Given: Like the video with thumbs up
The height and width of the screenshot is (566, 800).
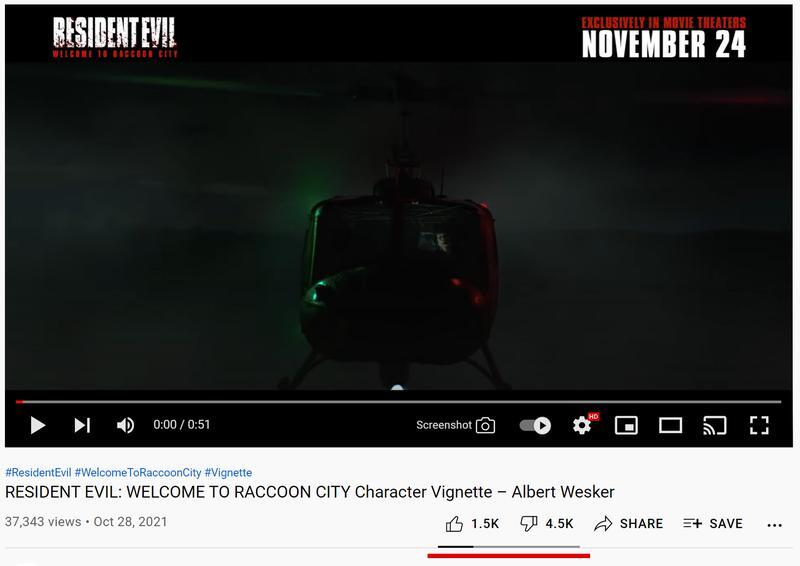Looking at the screenshot, I should (472, 524).
